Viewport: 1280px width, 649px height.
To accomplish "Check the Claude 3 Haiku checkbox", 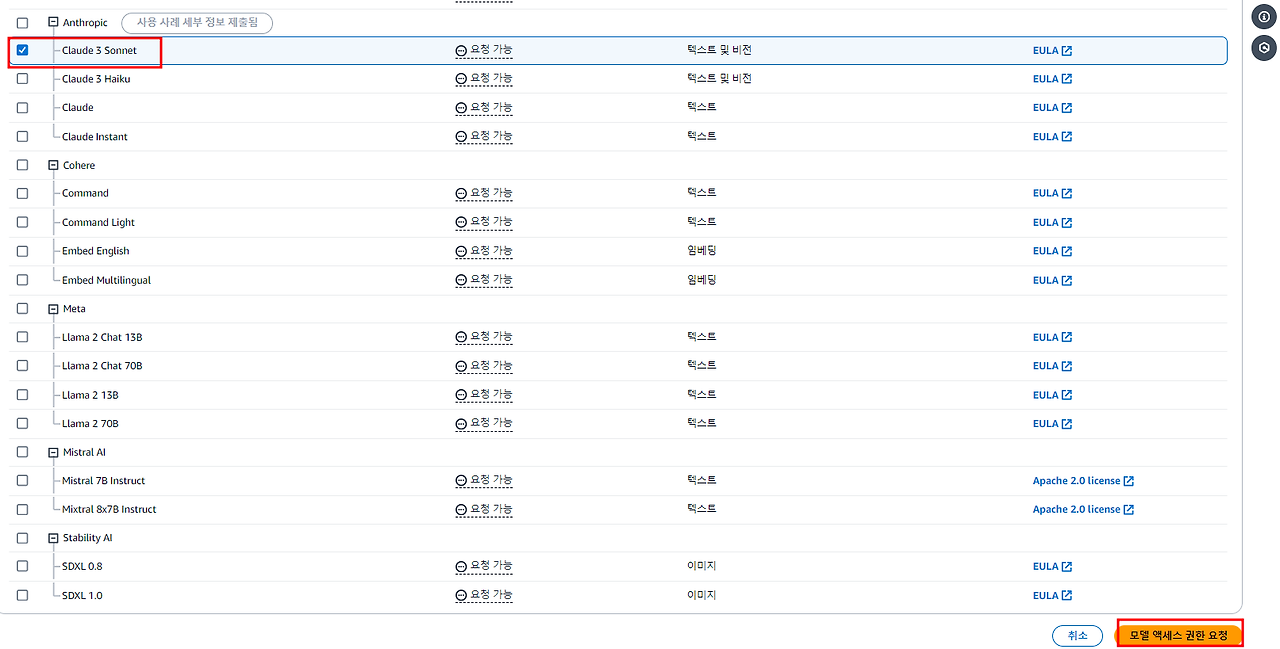I will tap(22, 79).
